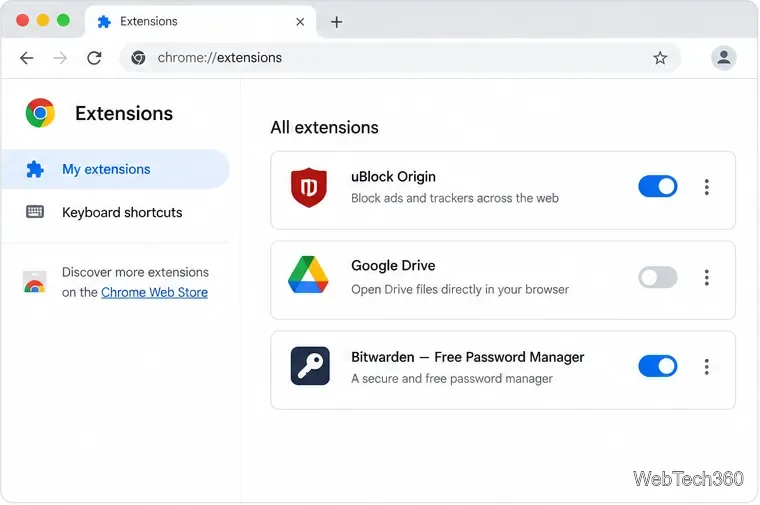Image resolution: width=760 pixels, height=505 pixels.
Task: Click the puzzle favicon on the Extensions tab
Action: [x=104, y=22]
